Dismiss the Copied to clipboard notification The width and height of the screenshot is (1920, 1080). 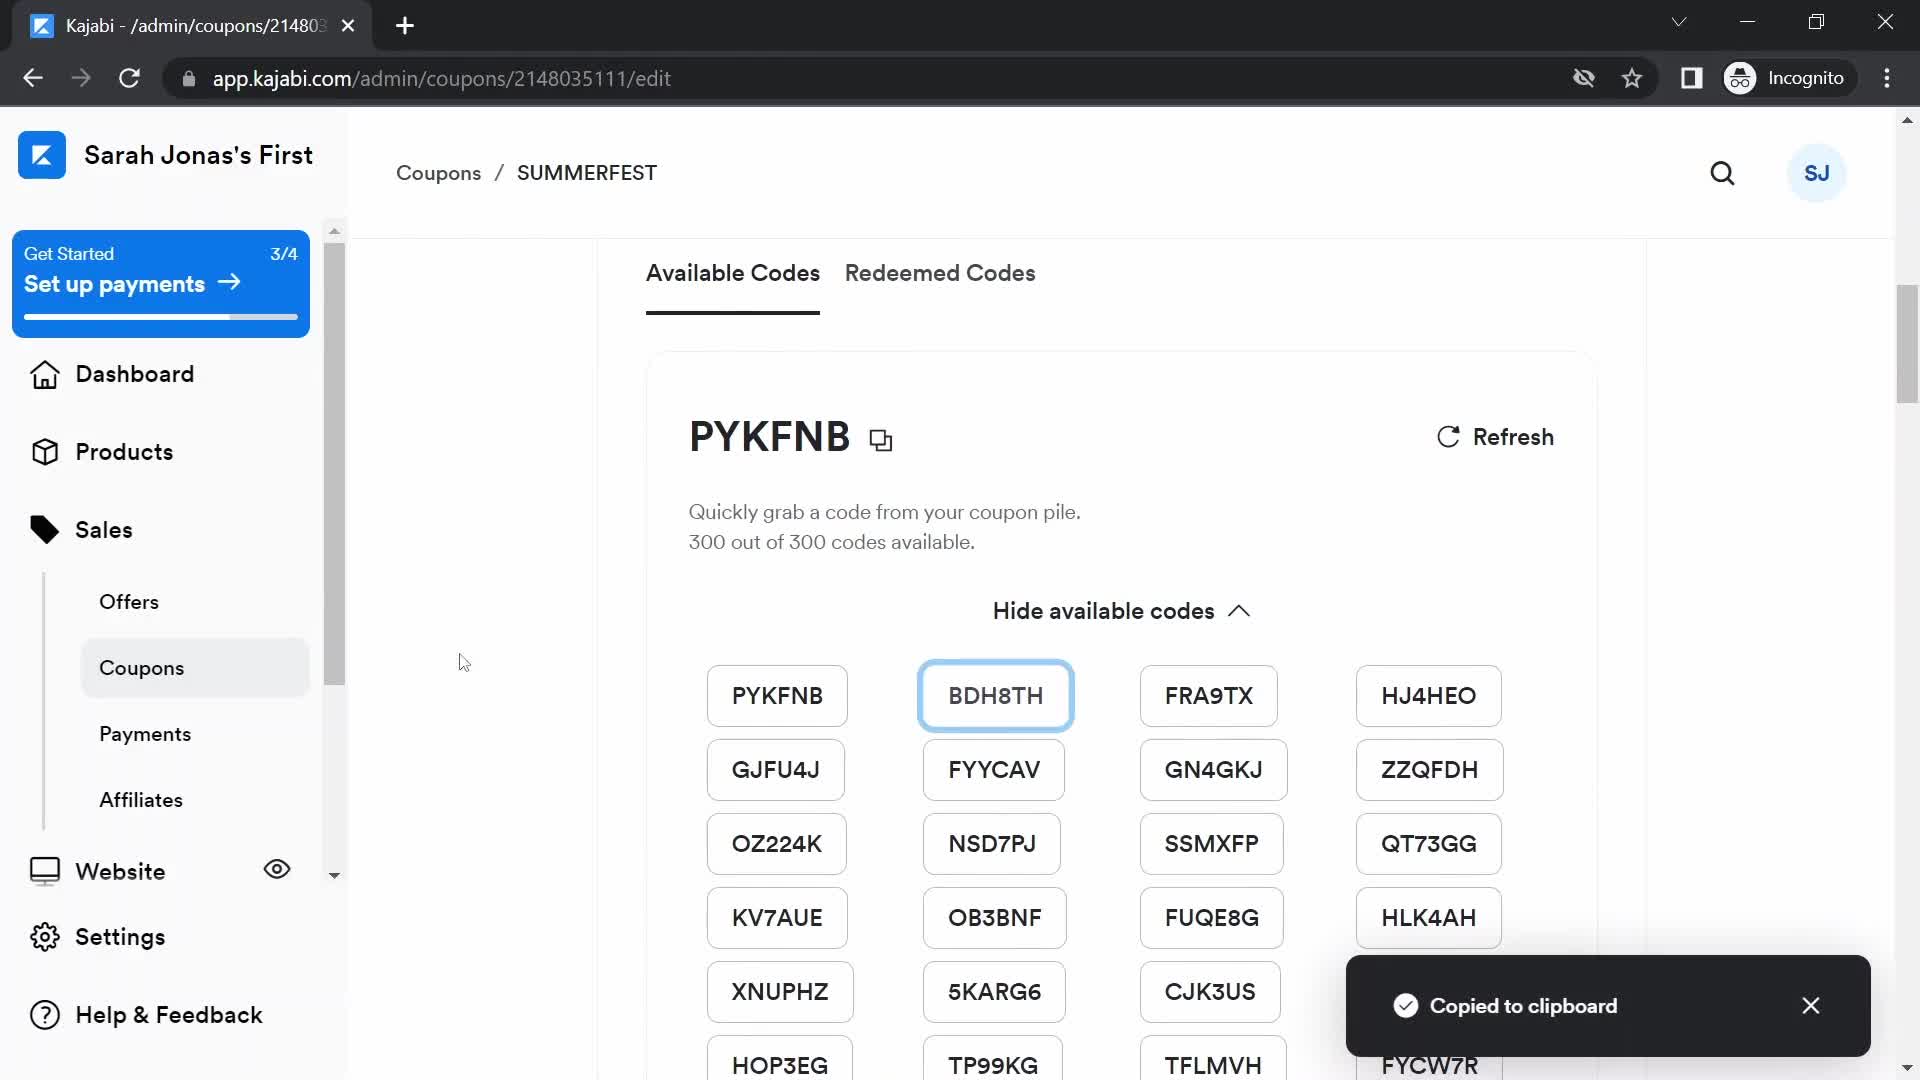tap(1812, 1005)
